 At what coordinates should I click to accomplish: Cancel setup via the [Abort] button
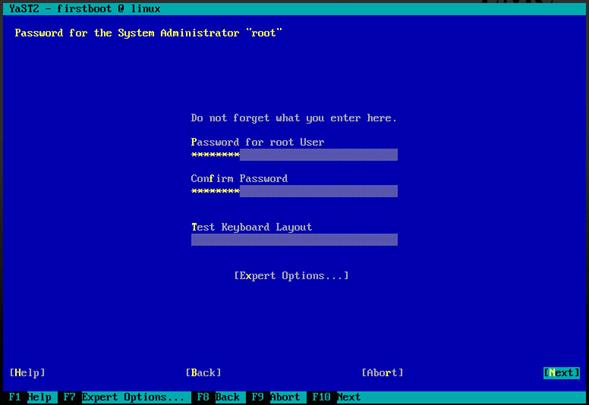382,373
